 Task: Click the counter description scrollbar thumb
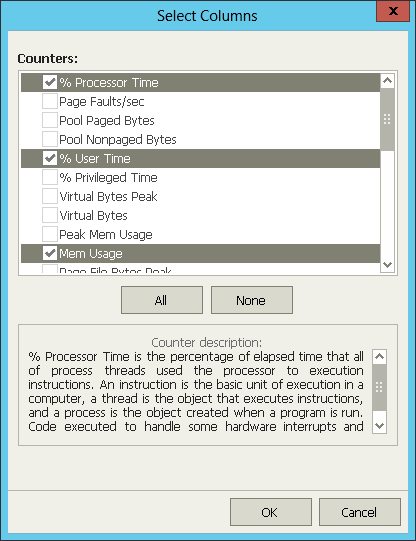click(x=379, y=387)
